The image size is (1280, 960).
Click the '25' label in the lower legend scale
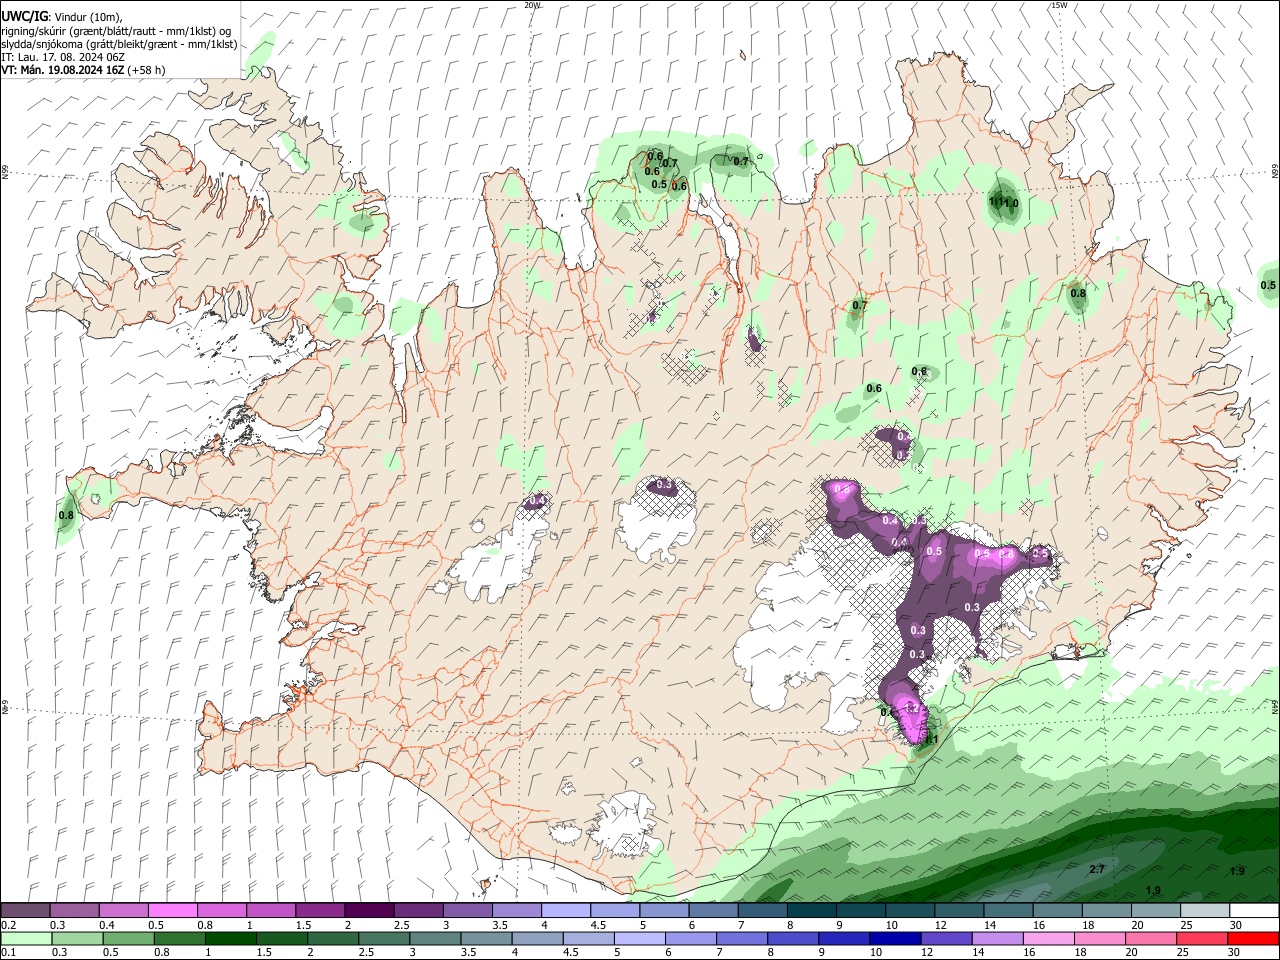1183,952
